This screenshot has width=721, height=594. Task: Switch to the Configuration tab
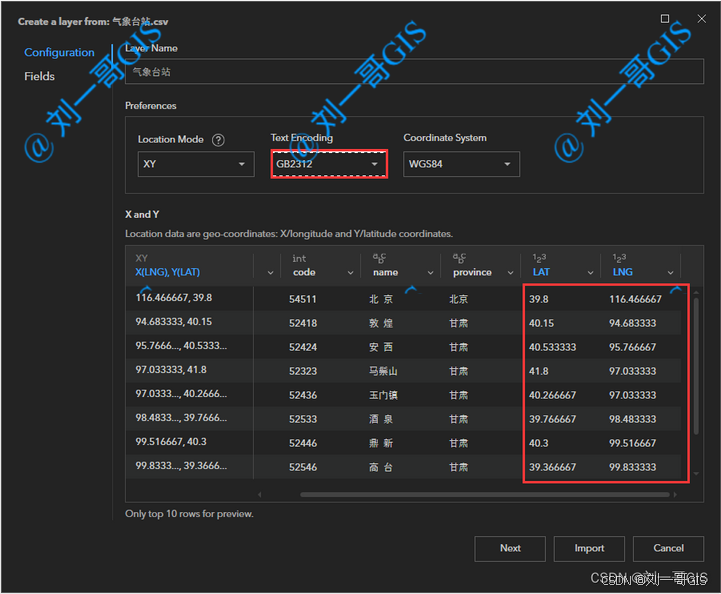[x=59, y=52]
